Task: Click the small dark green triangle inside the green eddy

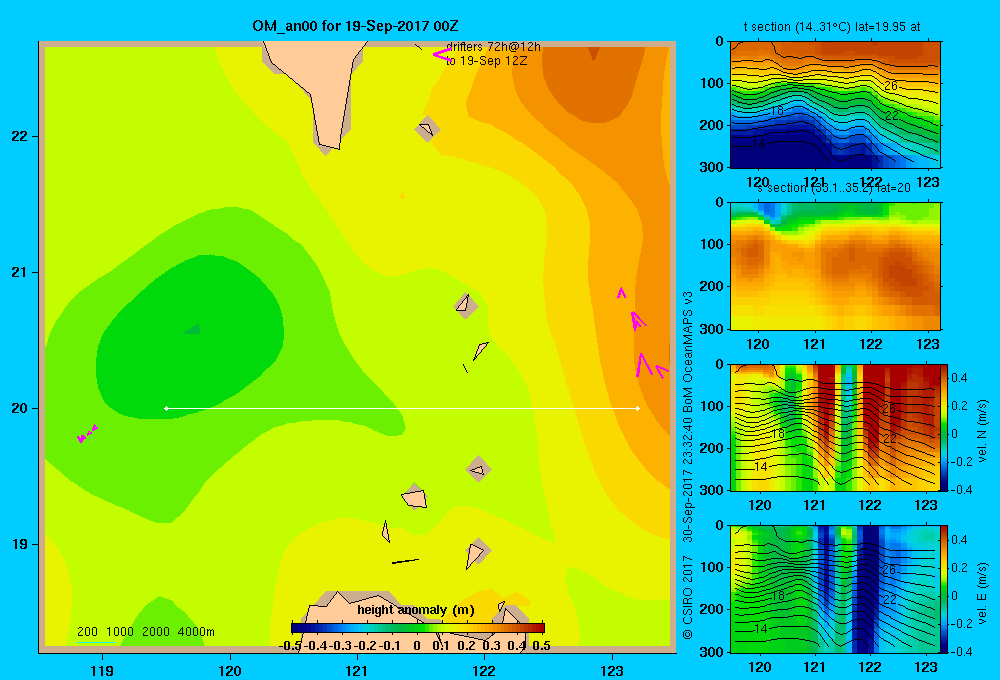Action: pyautogui.click(x=193, y=329)
